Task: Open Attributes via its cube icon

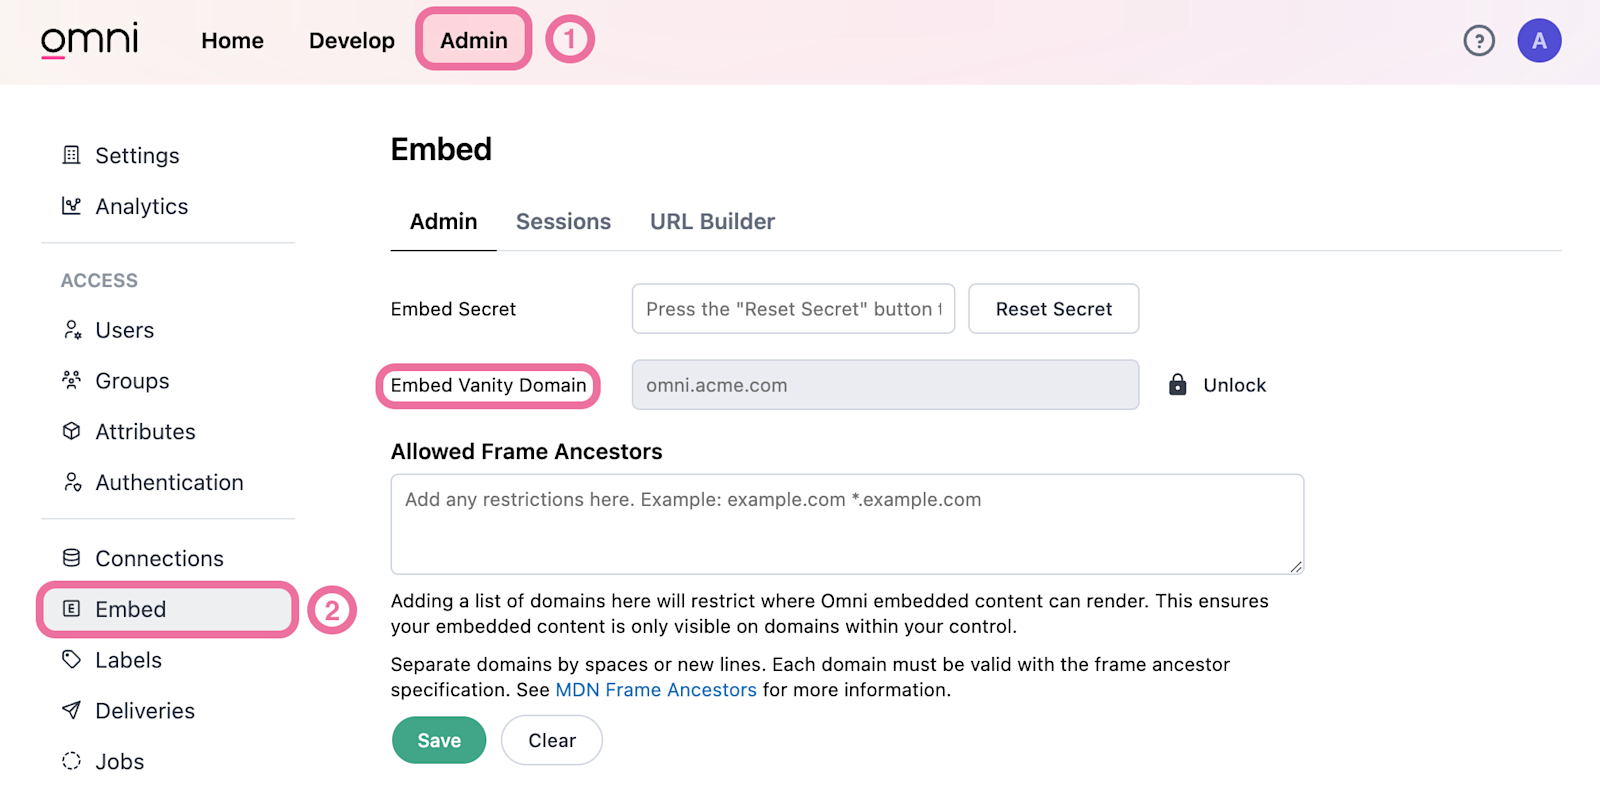Action: (71, 431)
